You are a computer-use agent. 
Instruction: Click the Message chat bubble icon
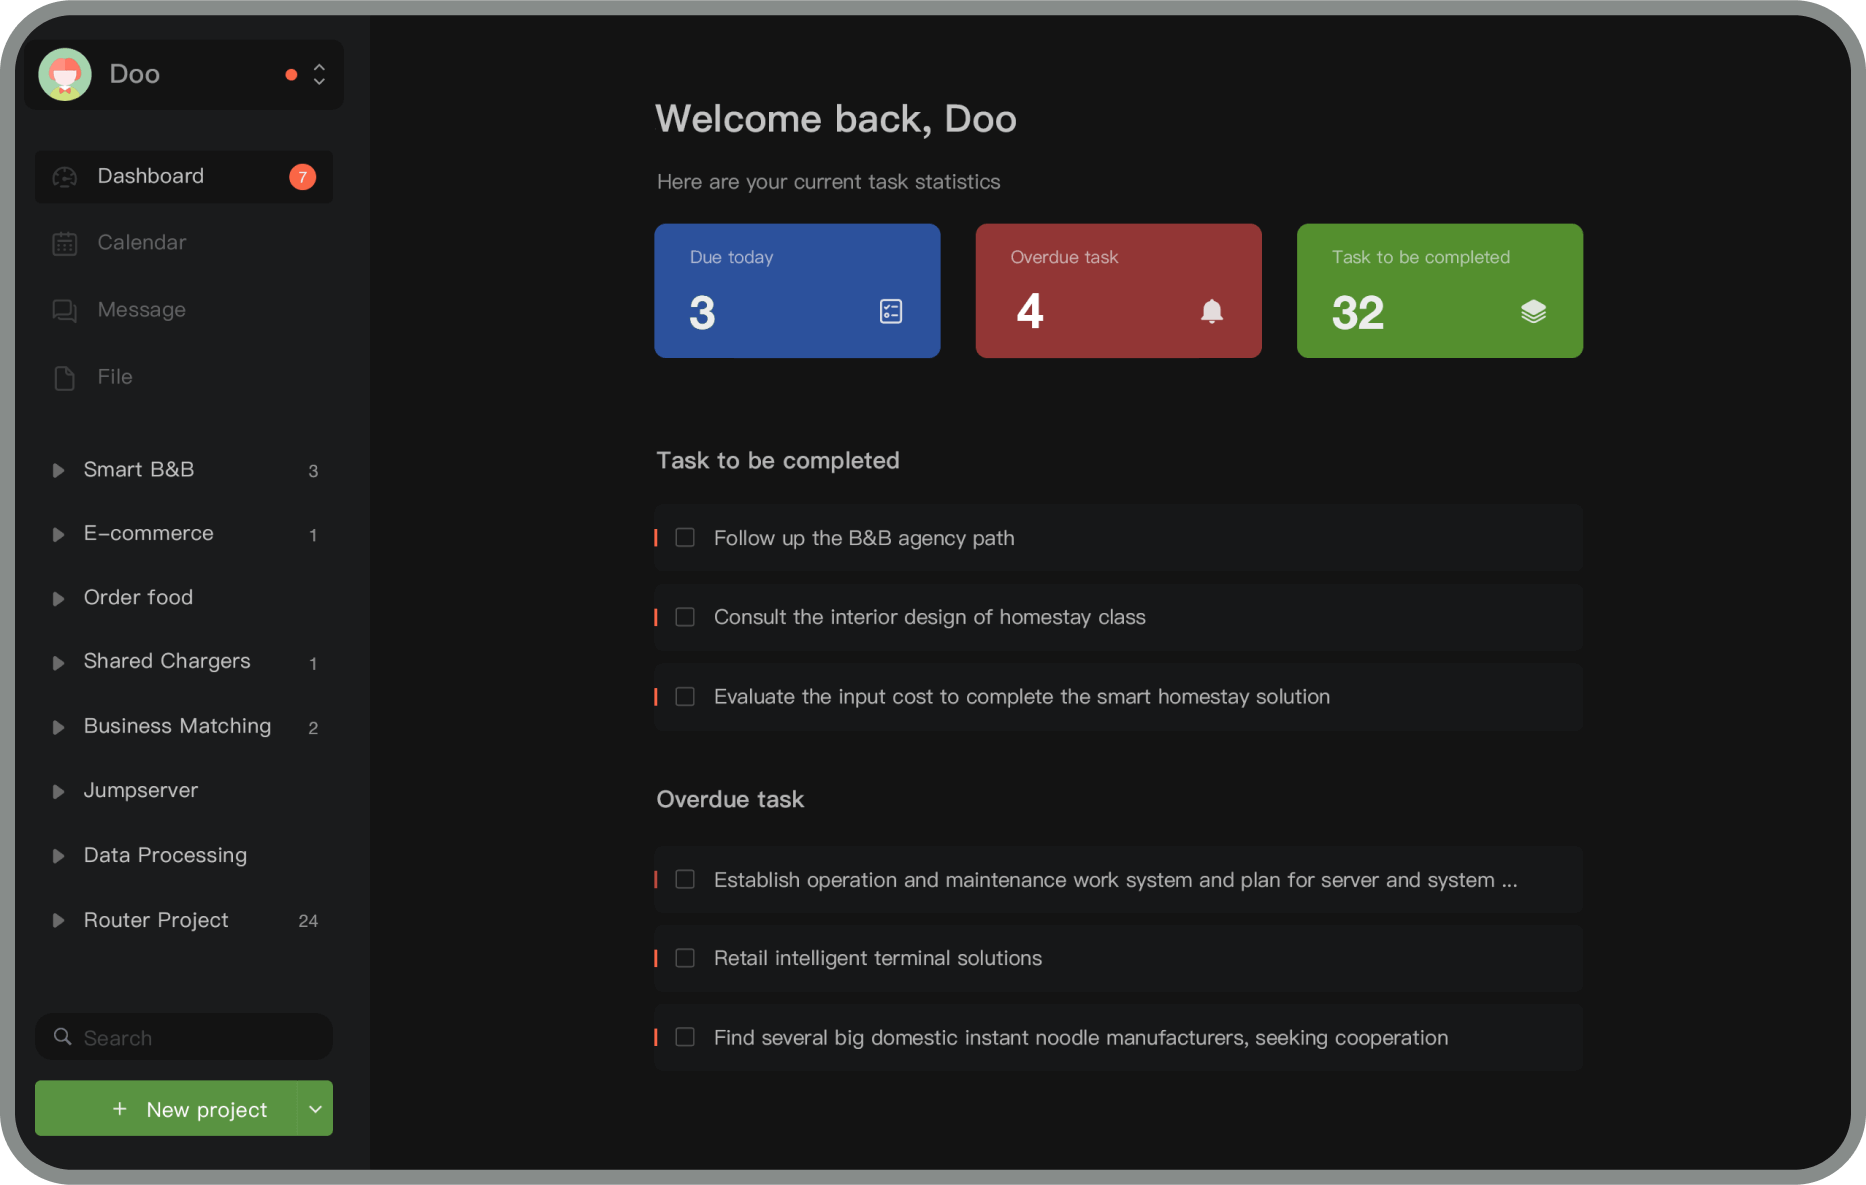point(65,311)
